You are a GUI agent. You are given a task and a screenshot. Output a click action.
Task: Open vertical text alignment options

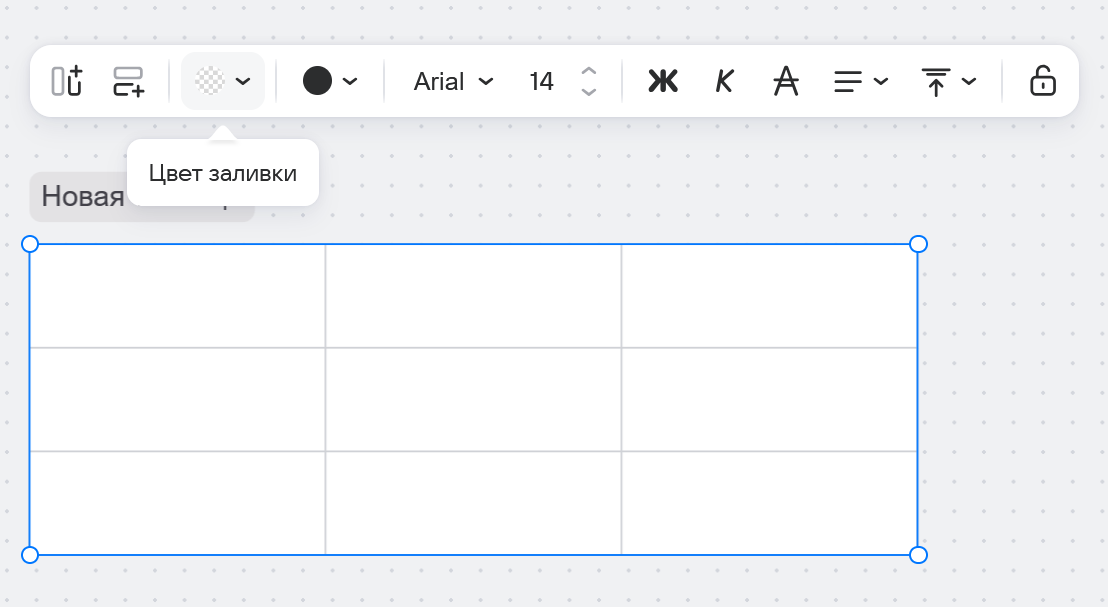tap(948, 81)
